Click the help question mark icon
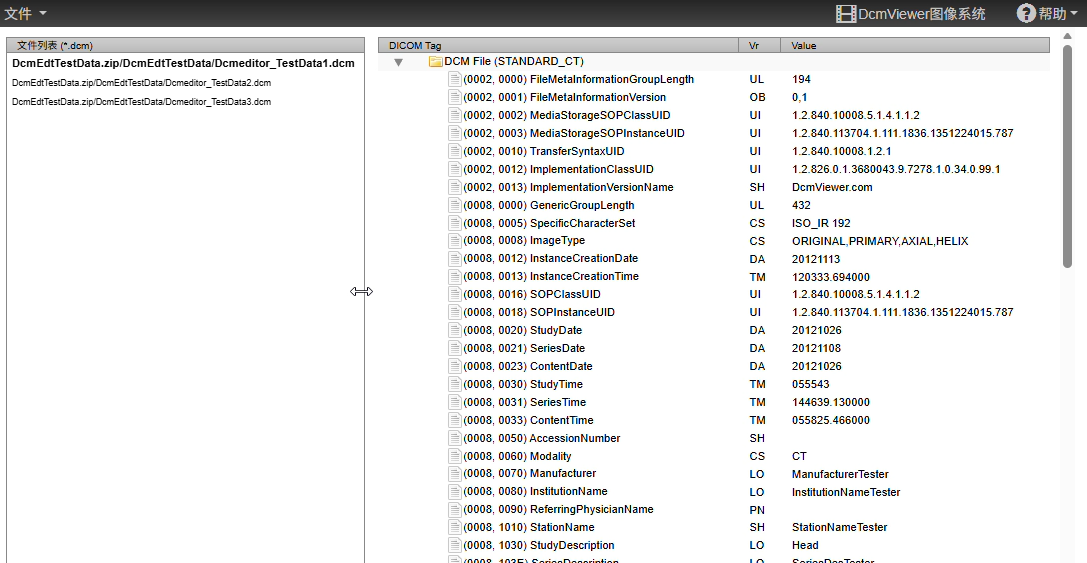Image resolution: width=1087 pixels, height=563 pixels. tap(1026, 13)
